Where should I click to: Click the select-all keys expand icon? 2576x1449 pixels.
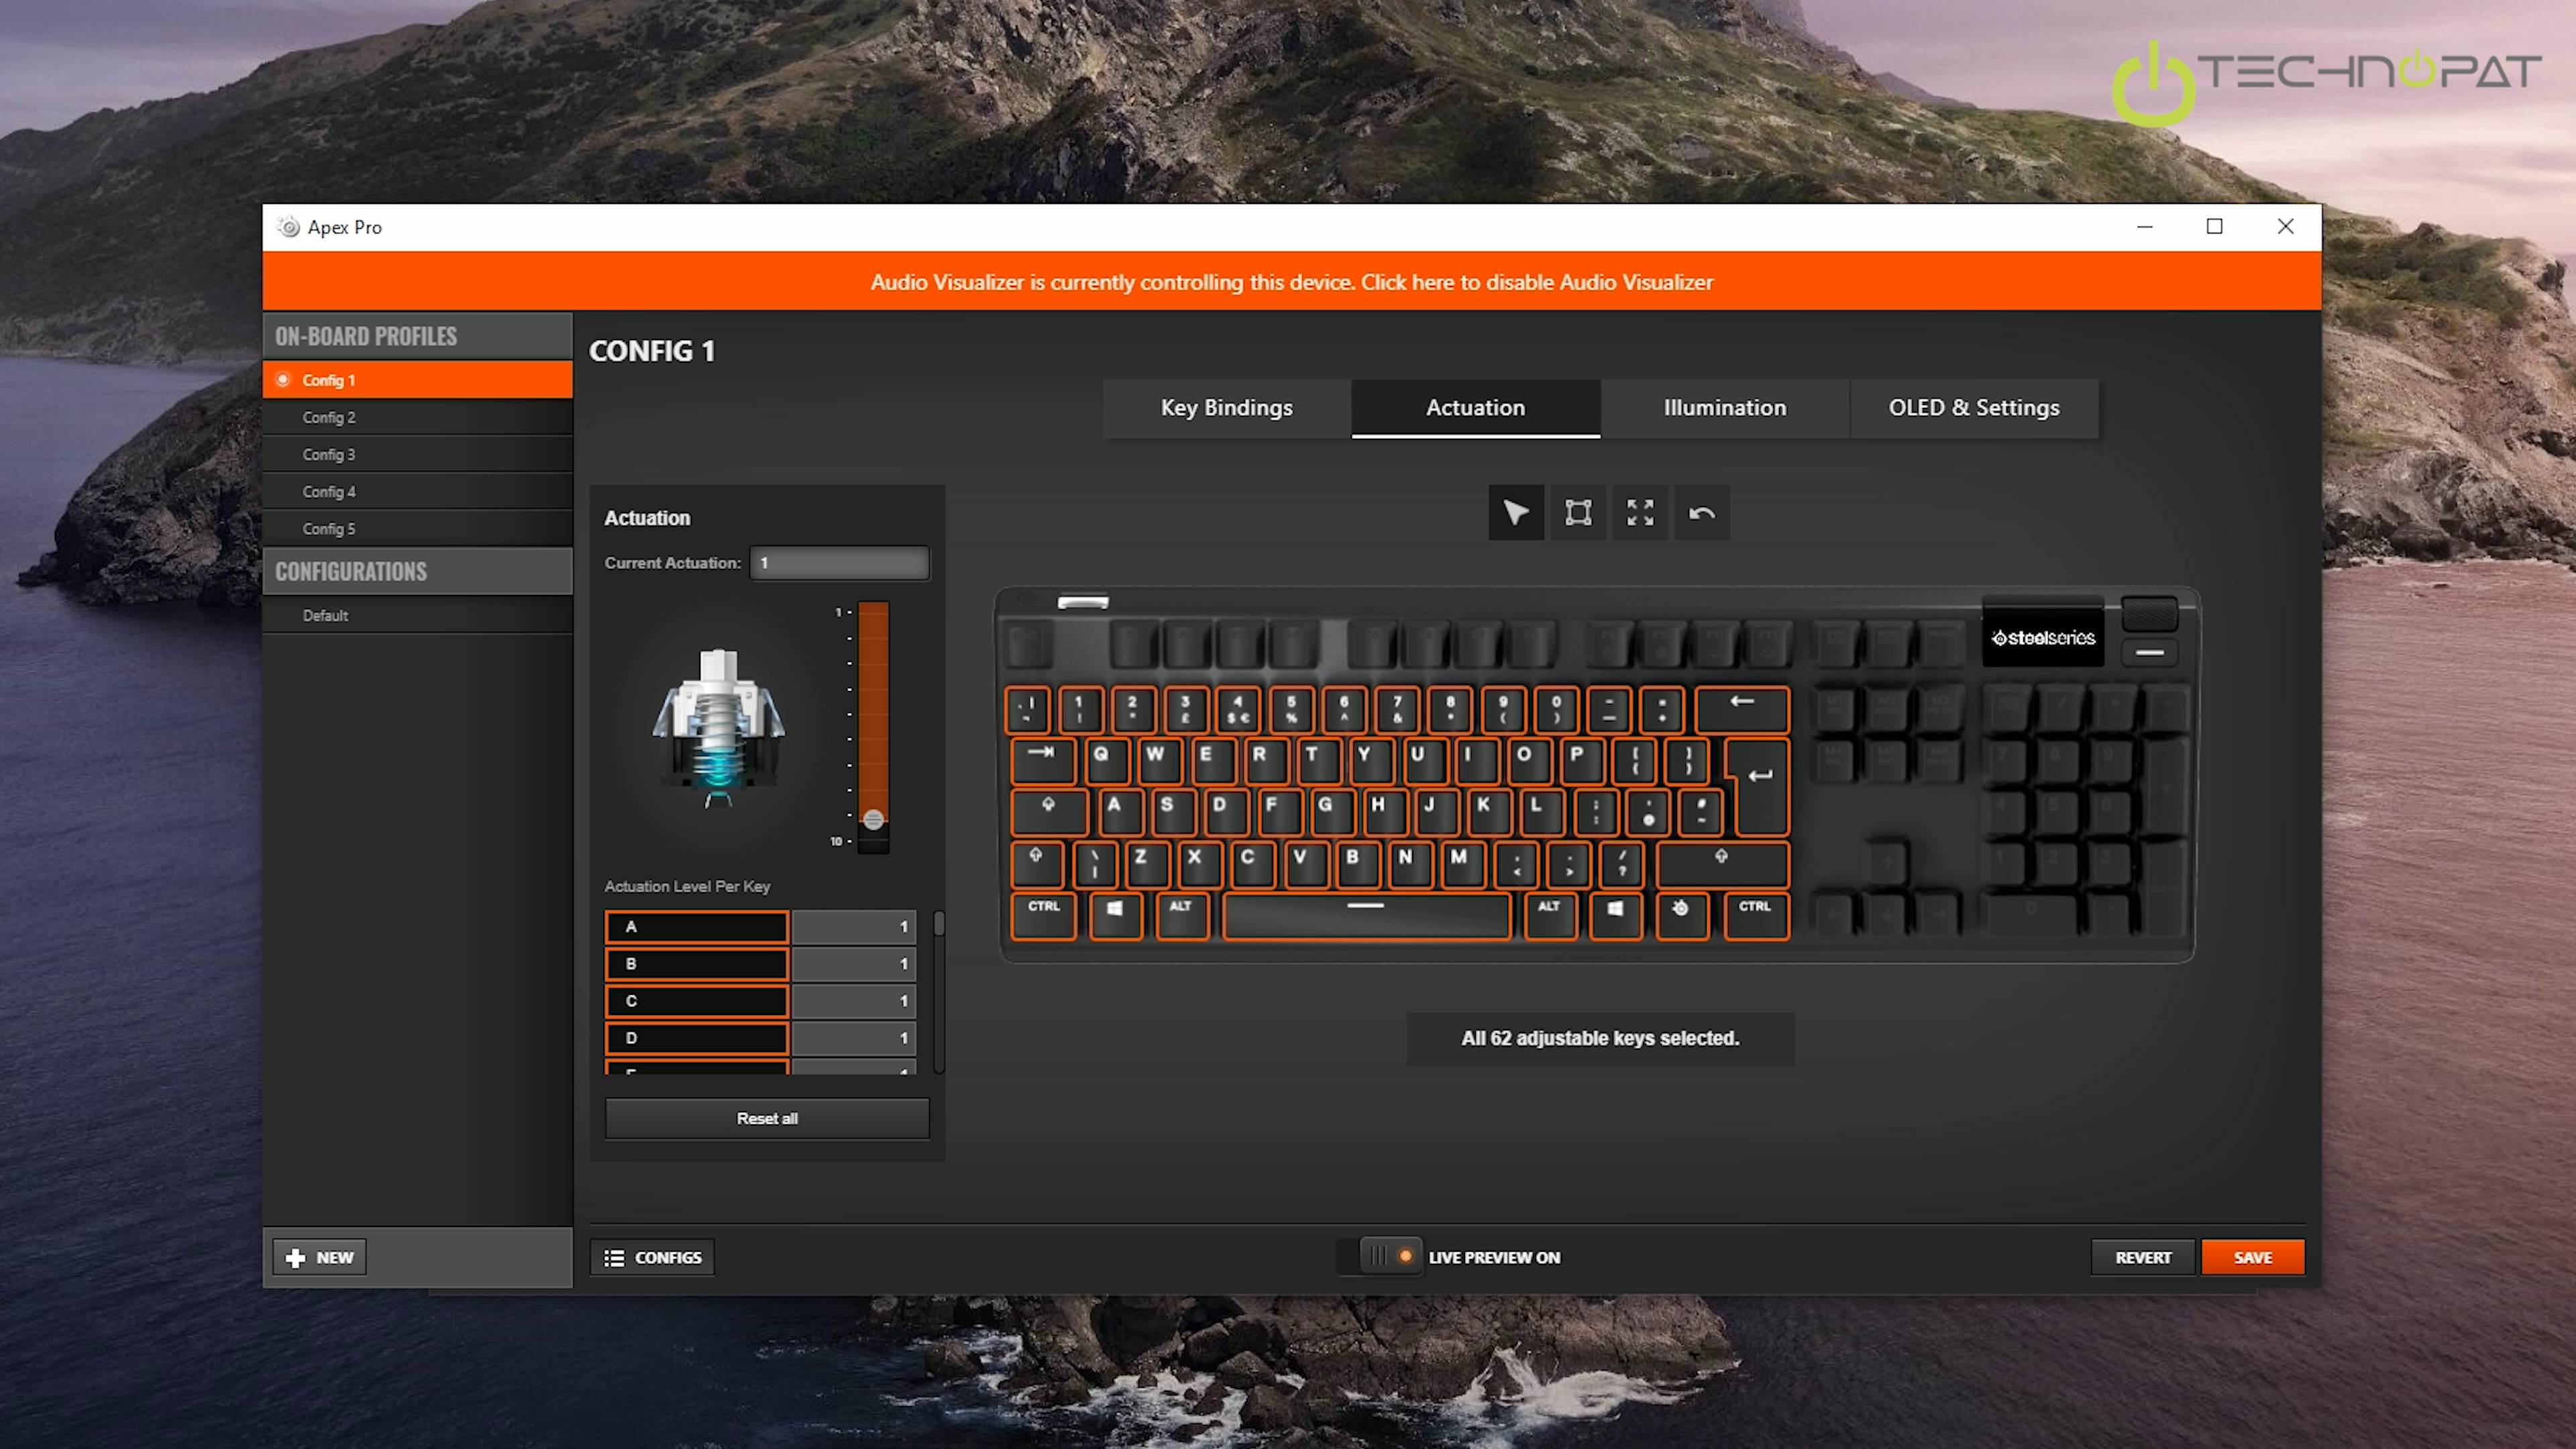1640,513
